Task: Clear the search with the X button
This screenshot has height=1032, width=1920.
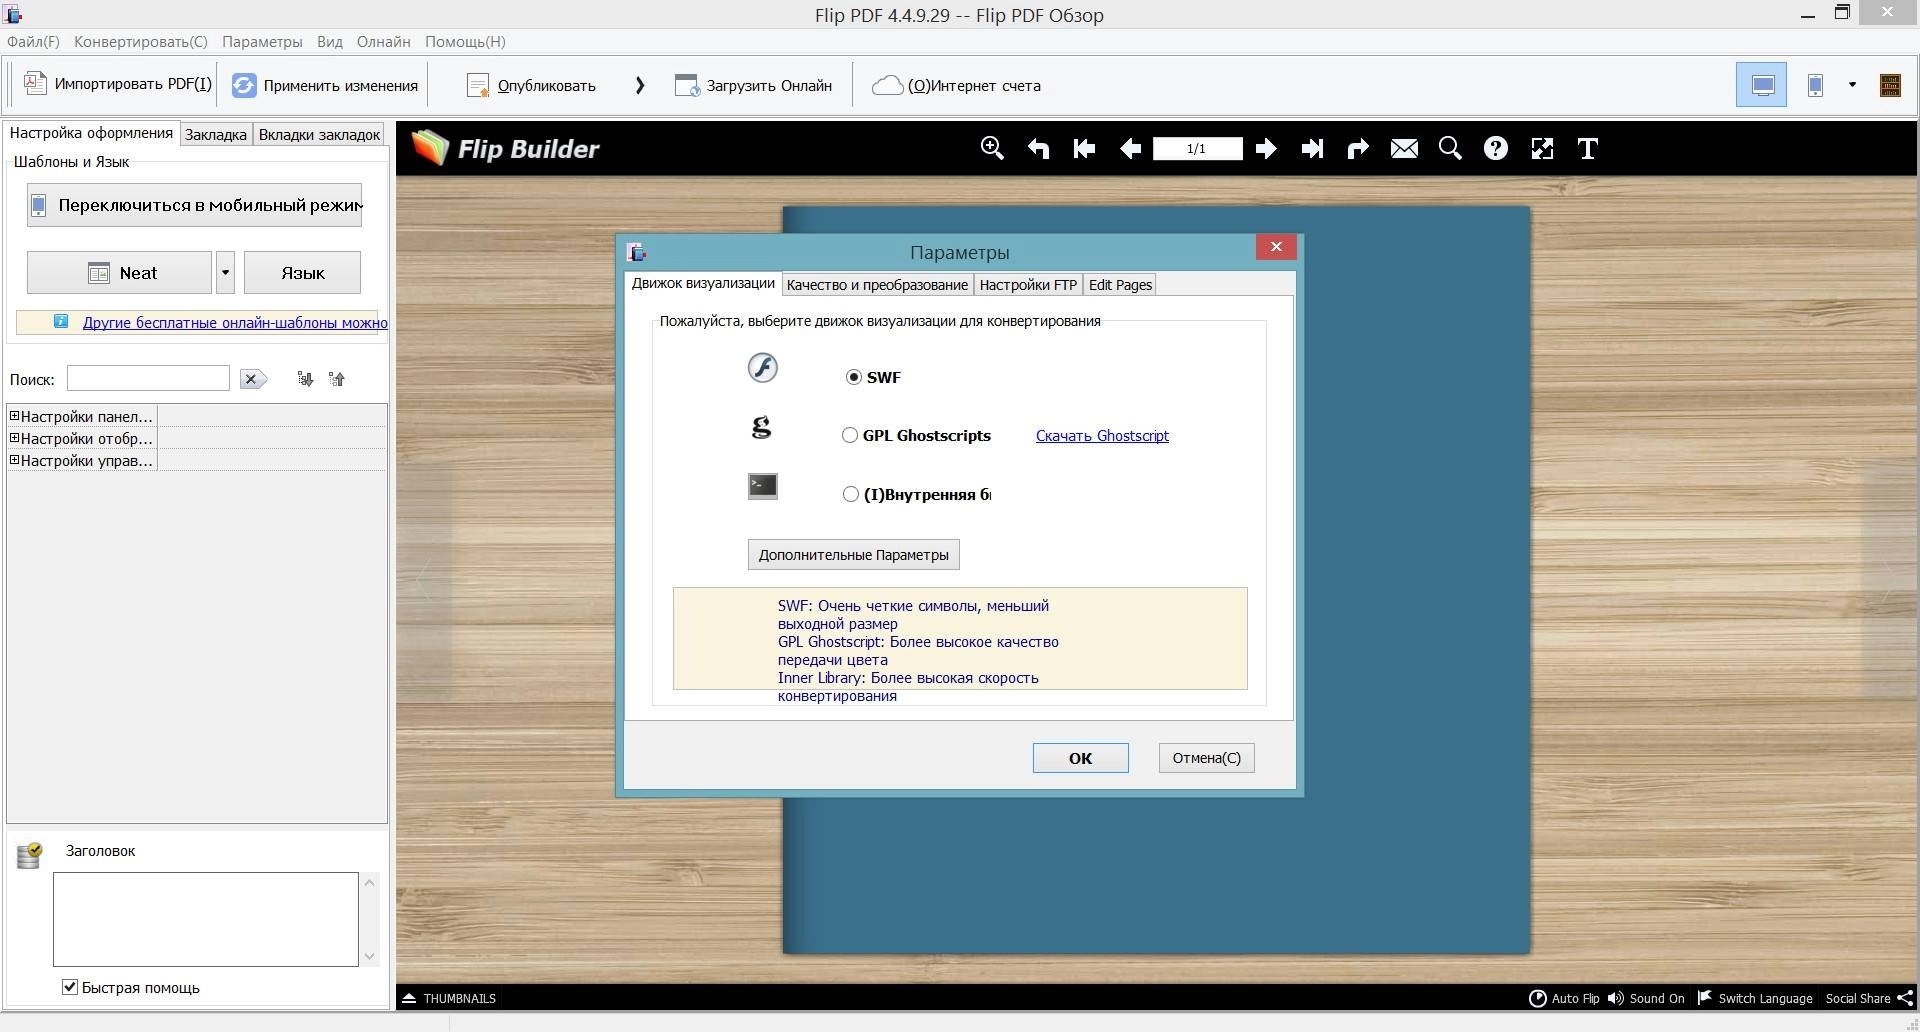Action: (x=253, y=379)
